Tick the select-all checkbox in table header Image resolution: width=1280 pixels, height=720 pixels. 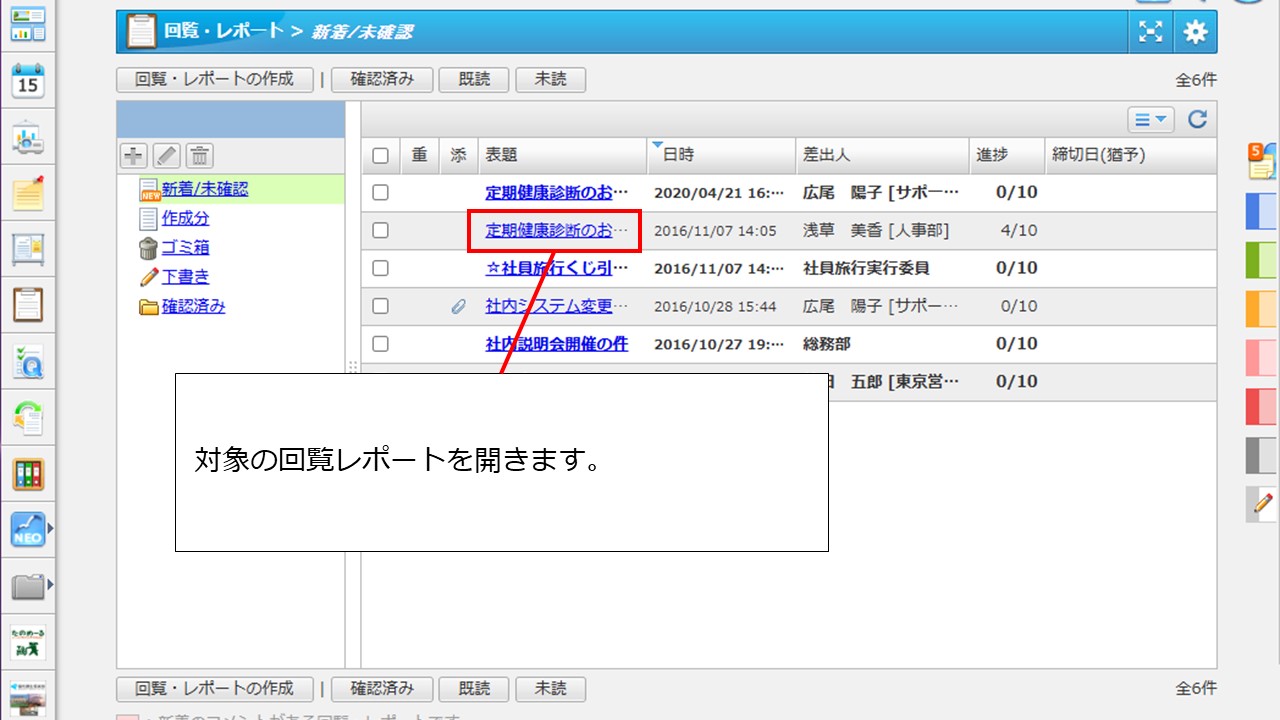click(x=380, y=155)
